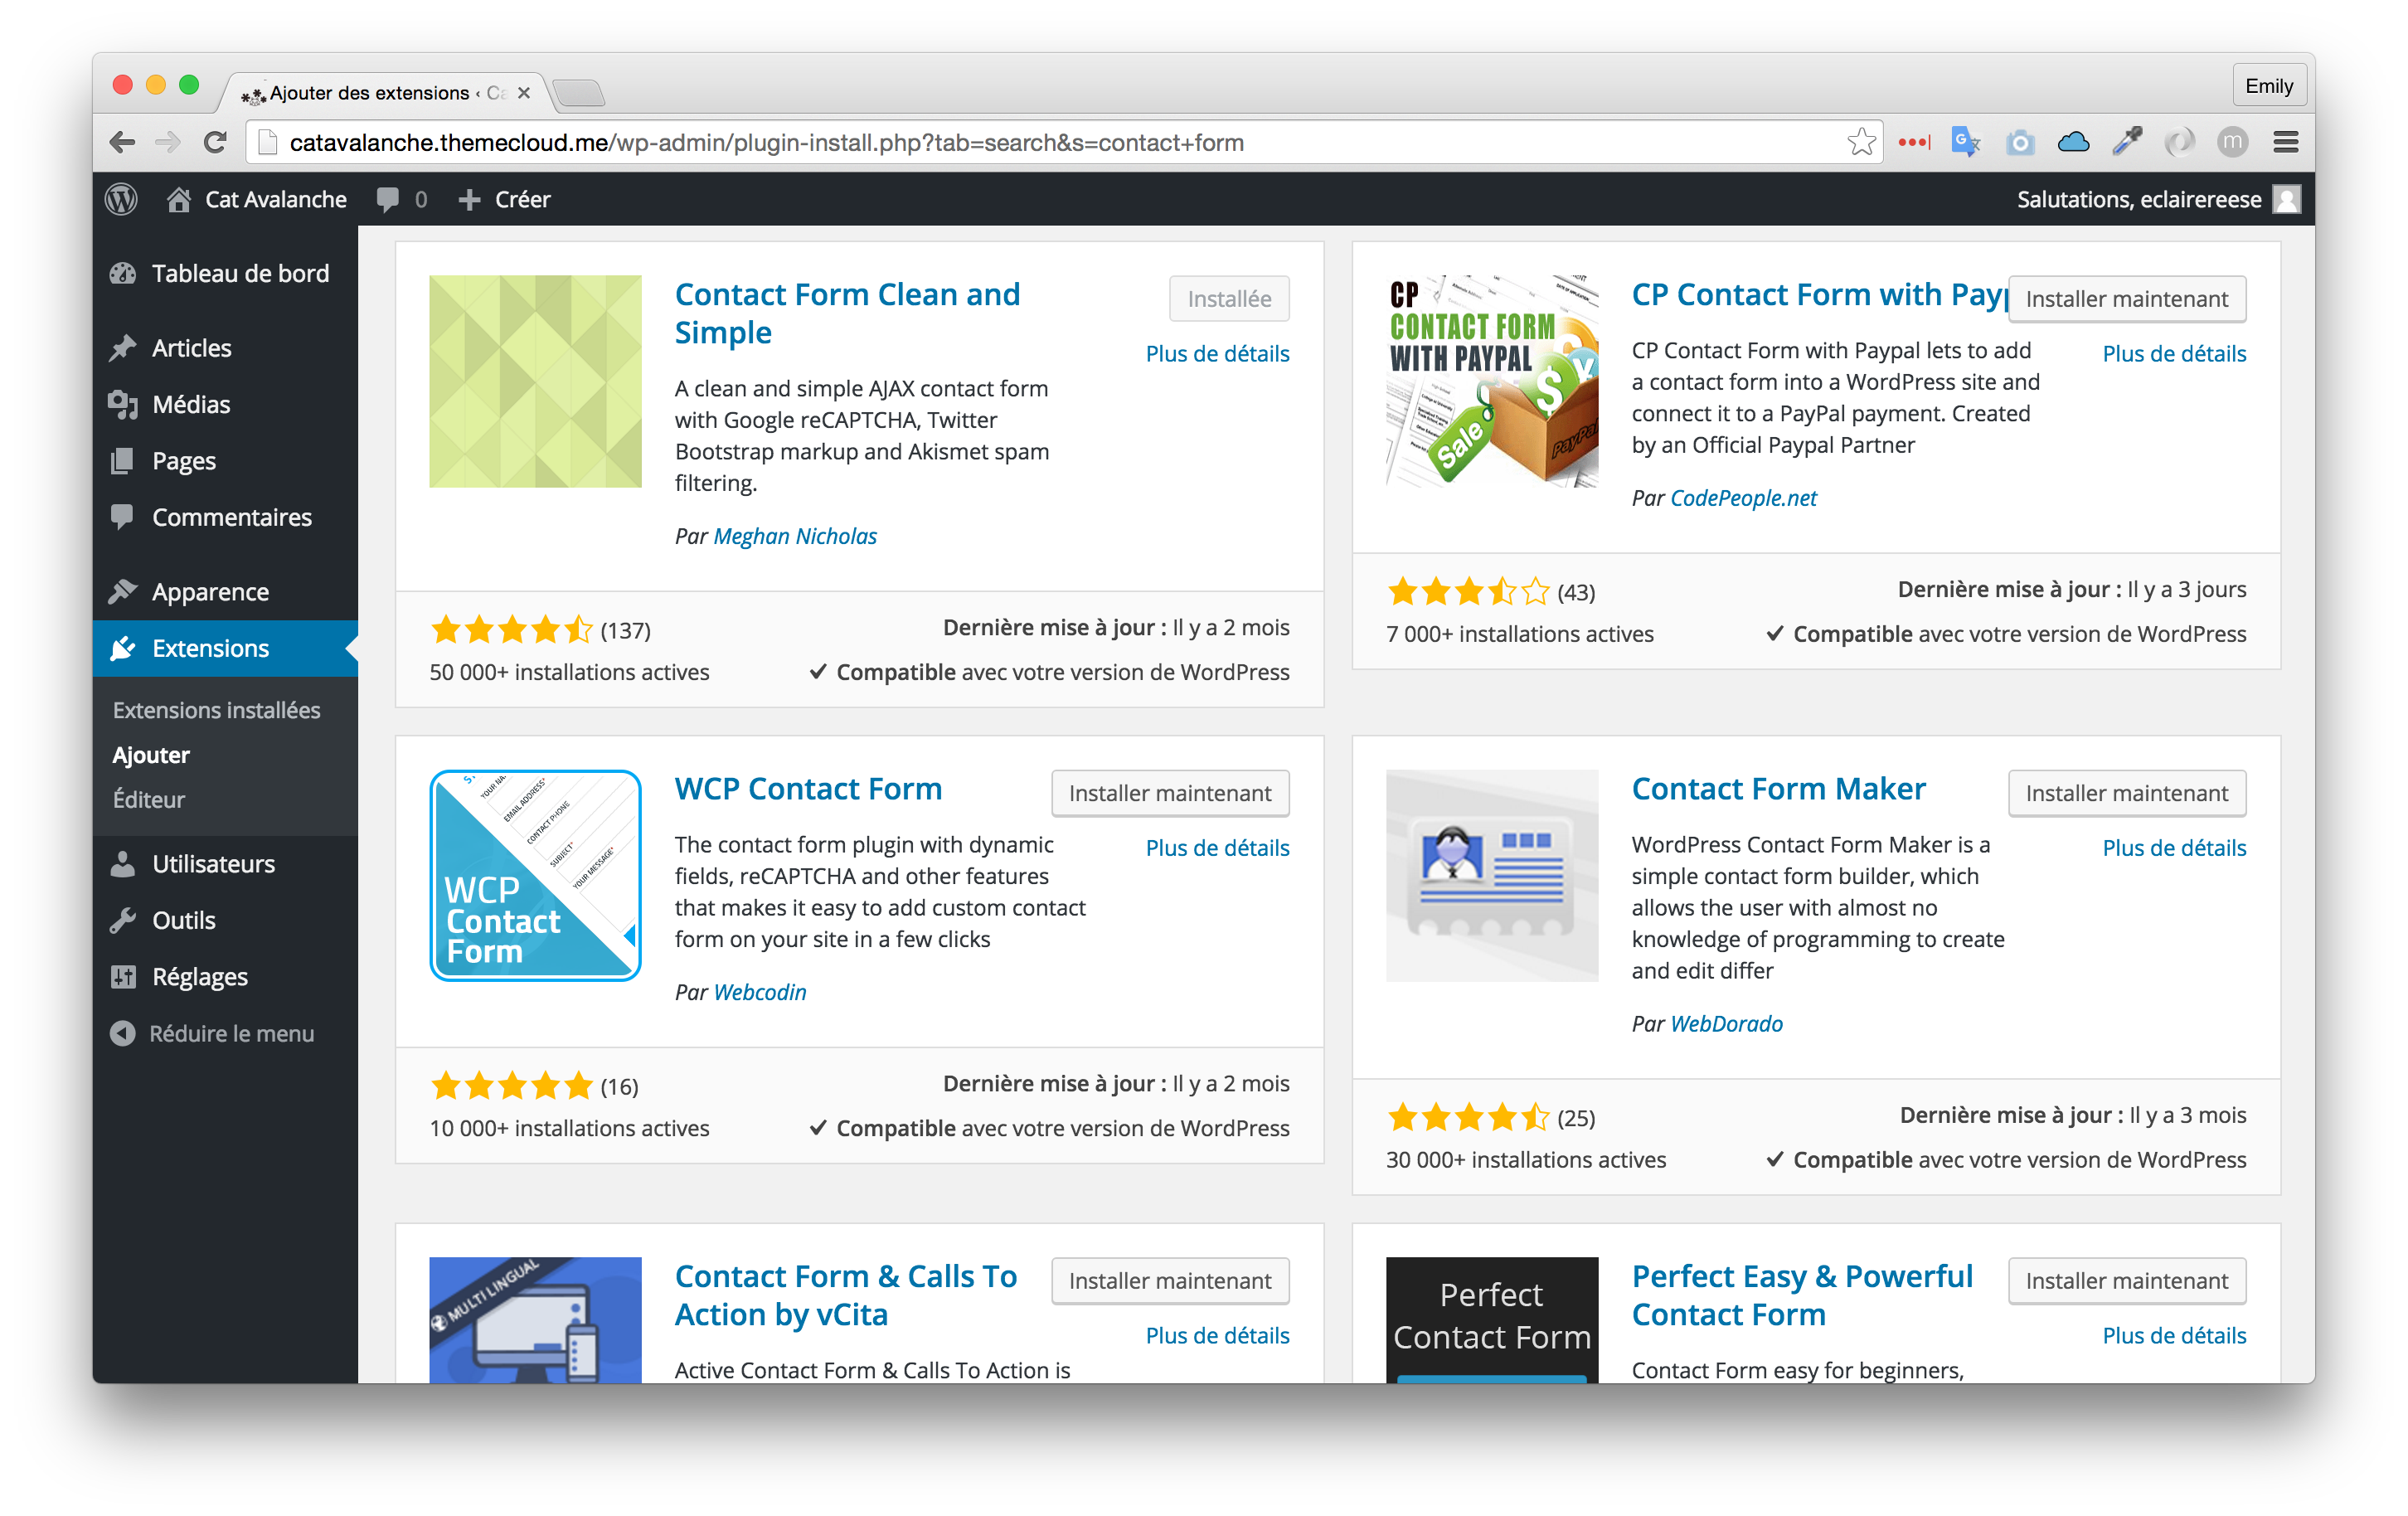Screen dimensions: 2408x1516
Task: Open the Chrome hamburger menu
Action: [2285, 142]
